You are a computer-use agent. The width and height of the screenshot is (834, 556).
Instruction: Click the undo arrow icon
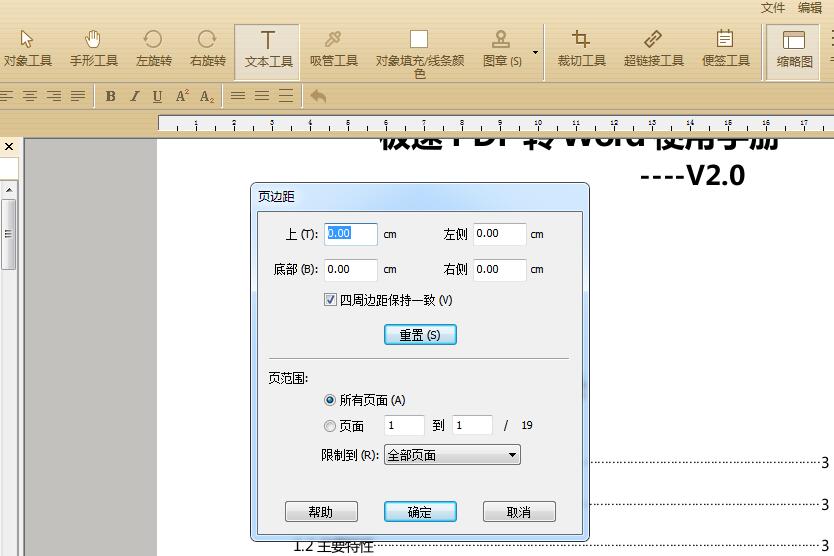[318, 96]
